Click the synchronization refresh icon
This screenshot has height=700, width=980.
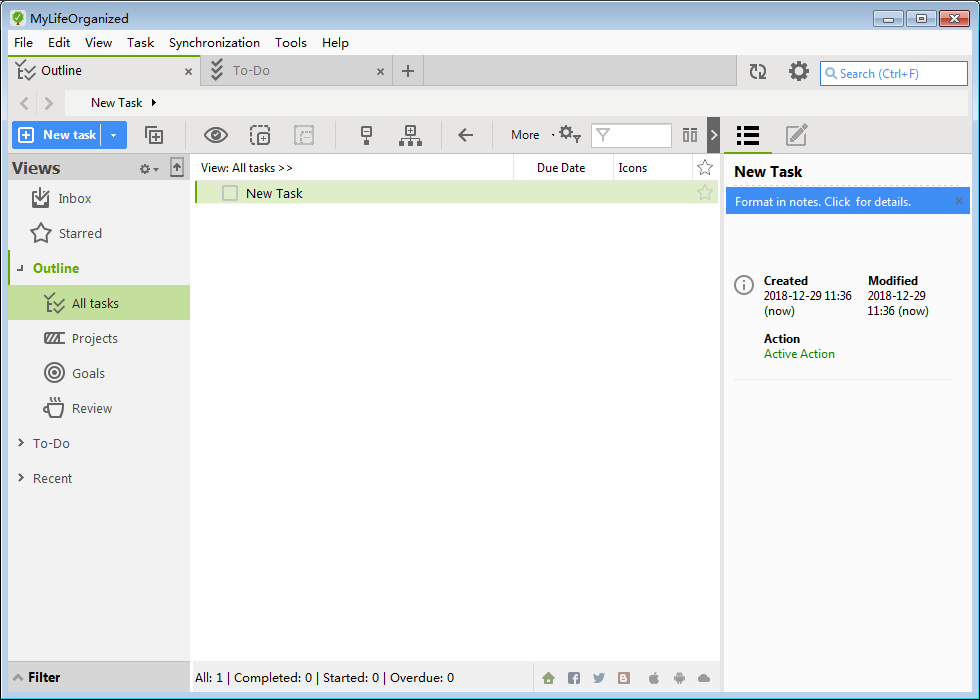pyautogui.click(x=757, y=71)
